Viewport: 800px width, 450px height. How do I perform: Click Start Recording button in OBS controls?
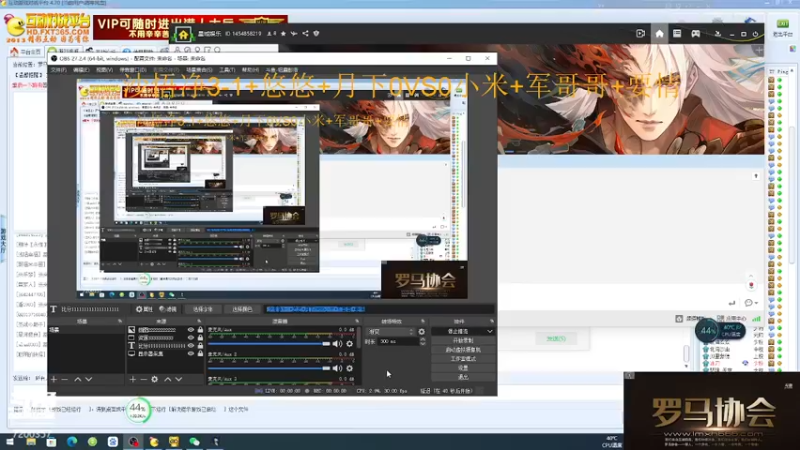tap(463, 341)
